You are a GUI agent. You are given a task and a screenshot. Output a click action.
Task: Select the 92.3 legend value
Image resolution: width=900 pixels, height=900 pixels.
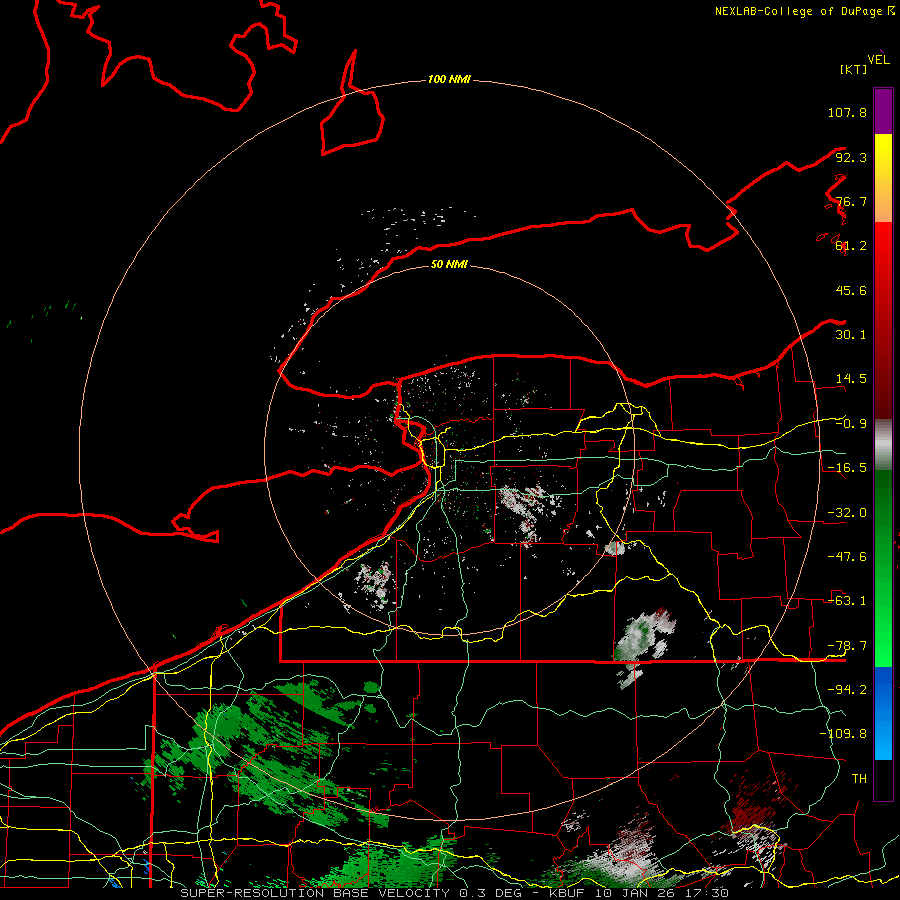click(851, 157)
